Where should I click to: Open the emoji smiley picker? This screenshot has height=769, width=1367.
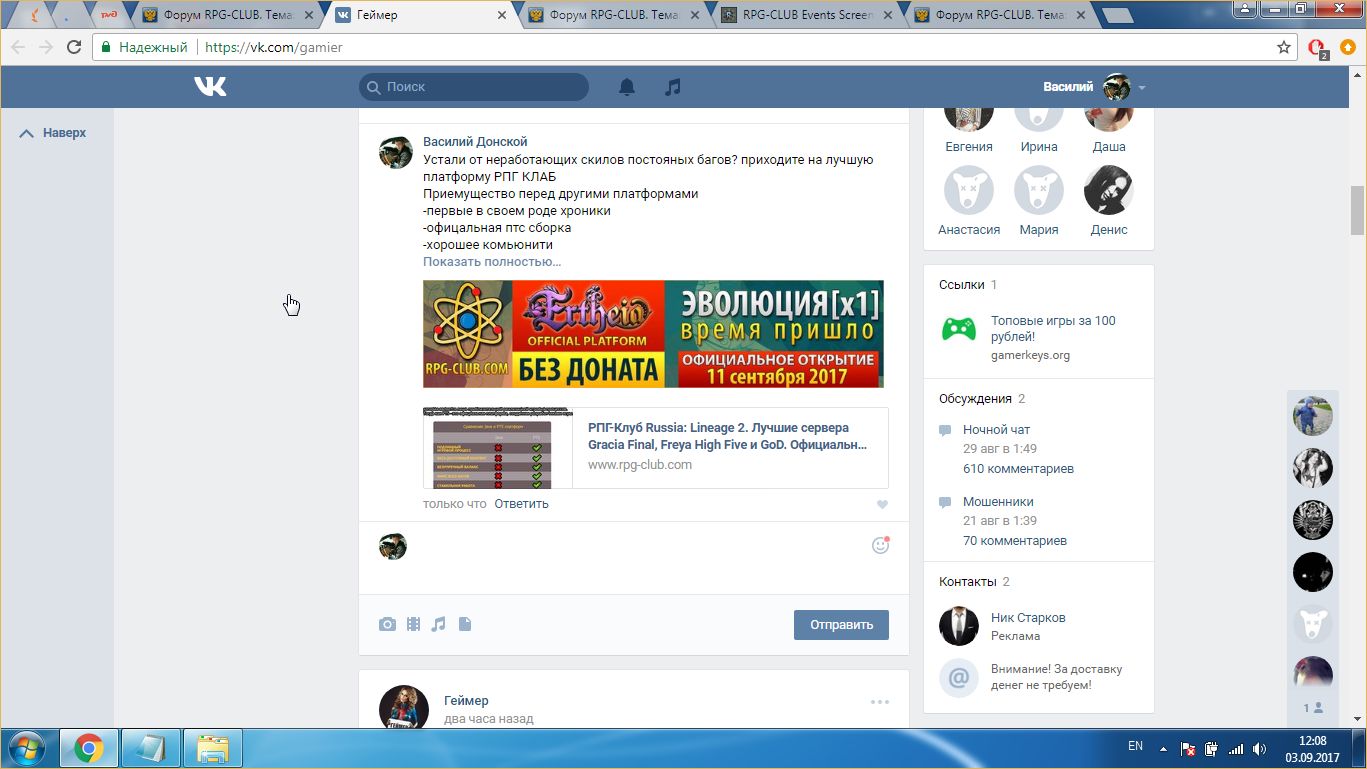pyautogui.click(x=880, y=545)
